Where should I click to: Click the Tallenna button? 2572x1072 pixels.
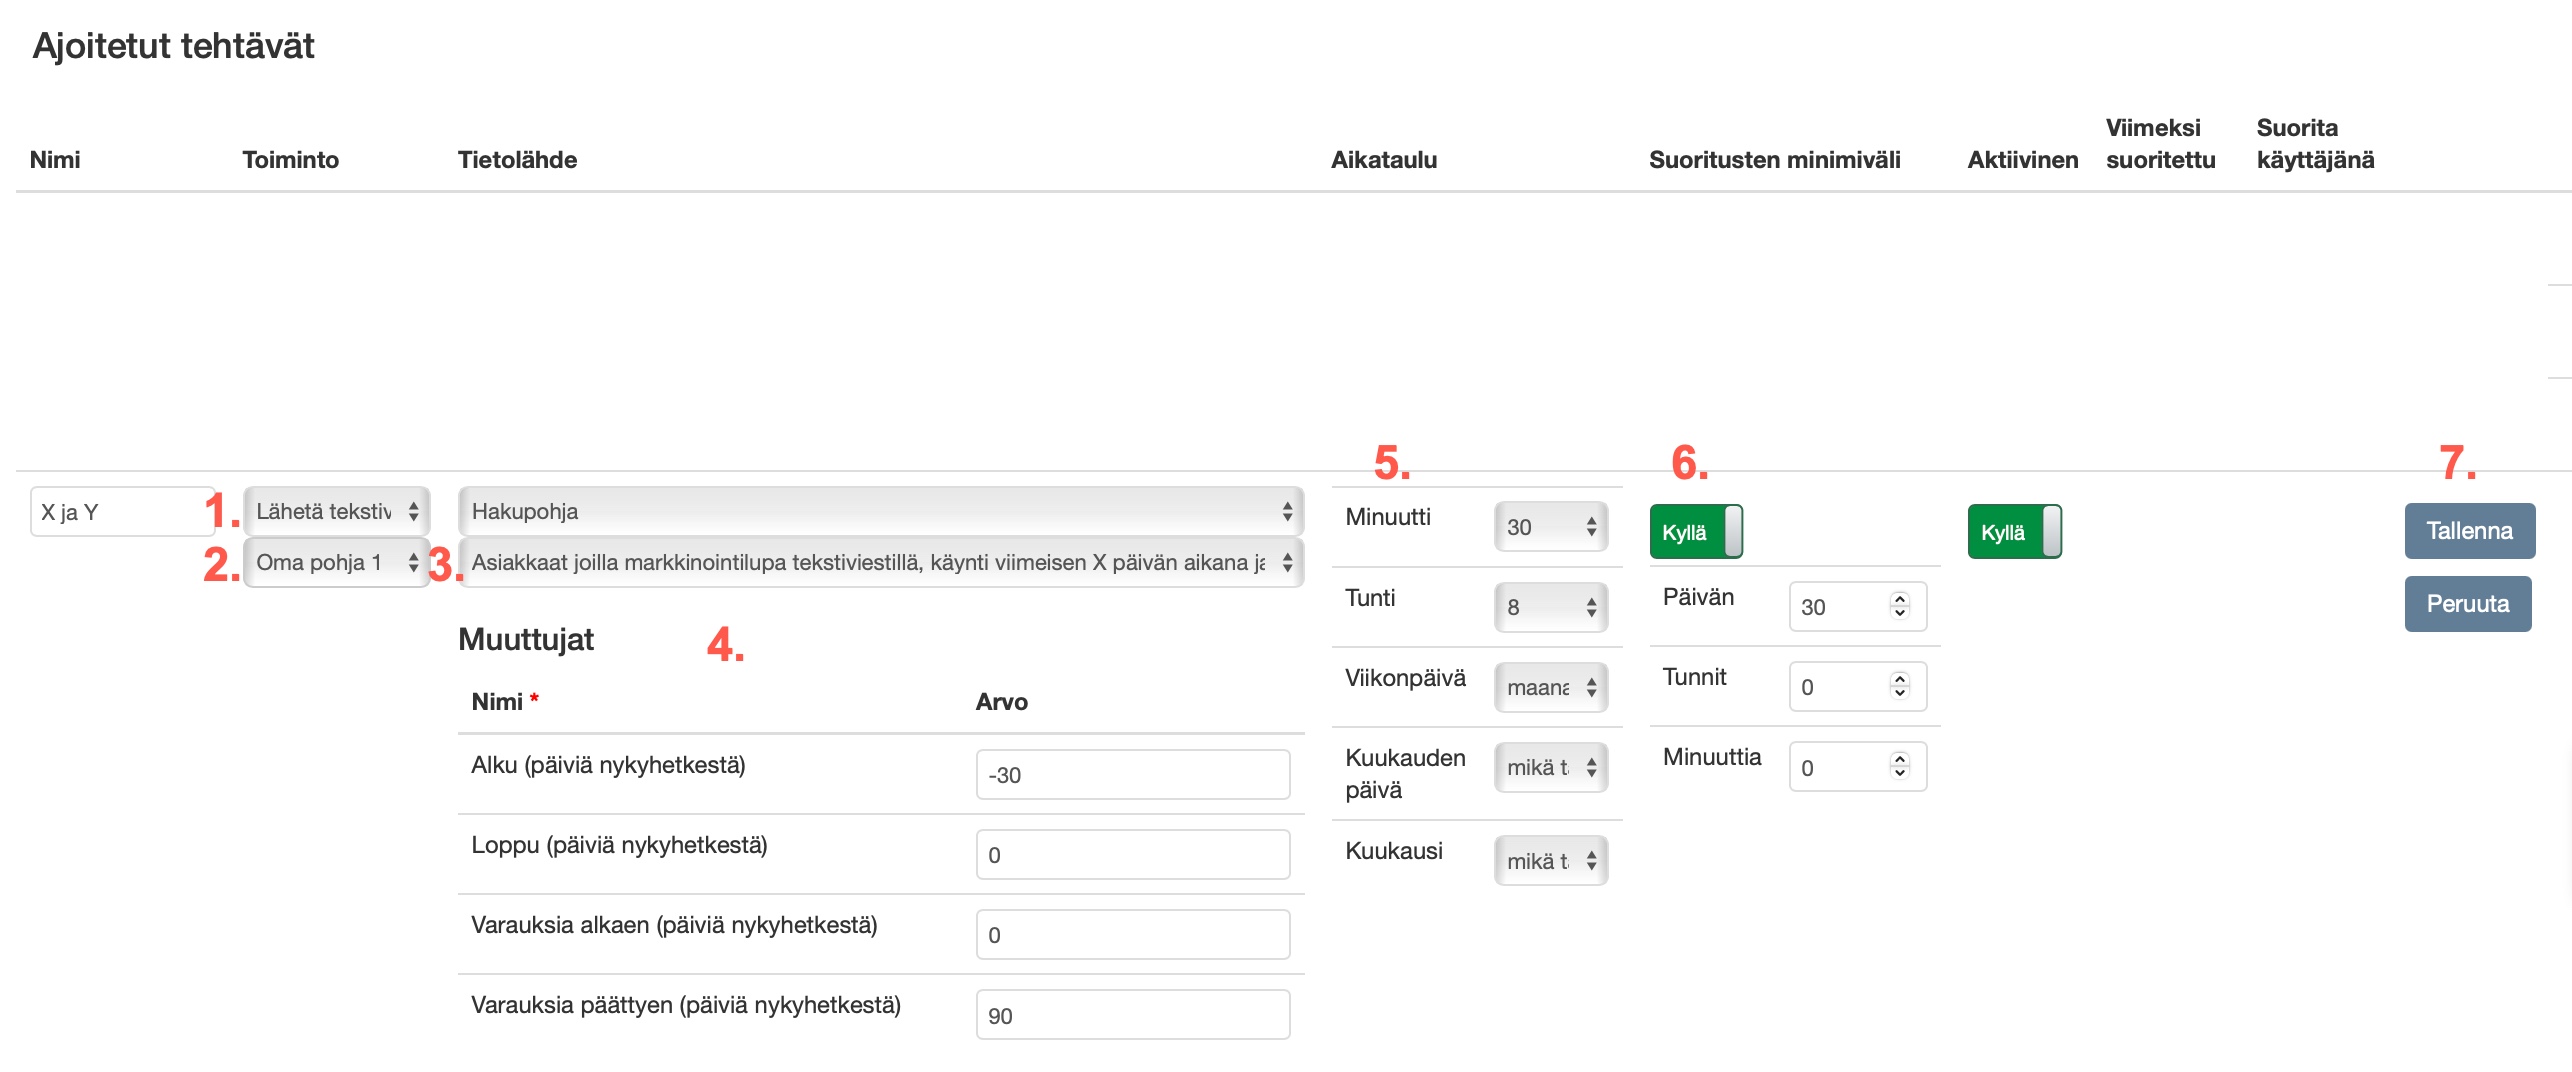(x=2468, y=531)
